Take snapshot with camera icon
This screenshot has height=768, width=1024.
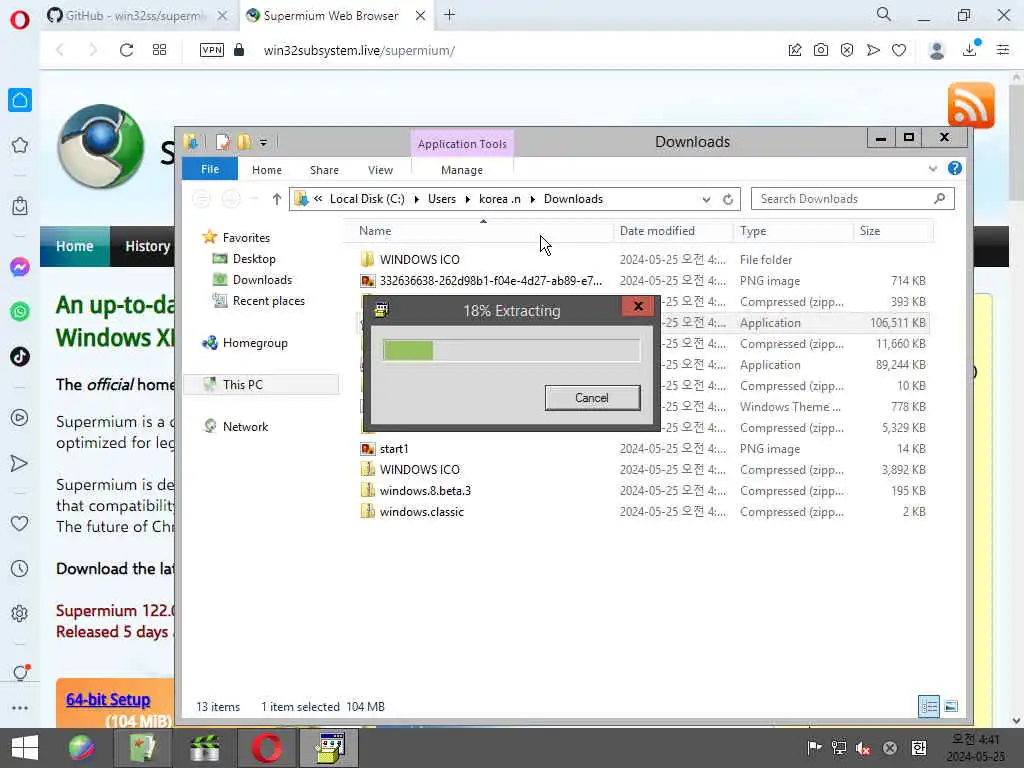tap(821, 50)
